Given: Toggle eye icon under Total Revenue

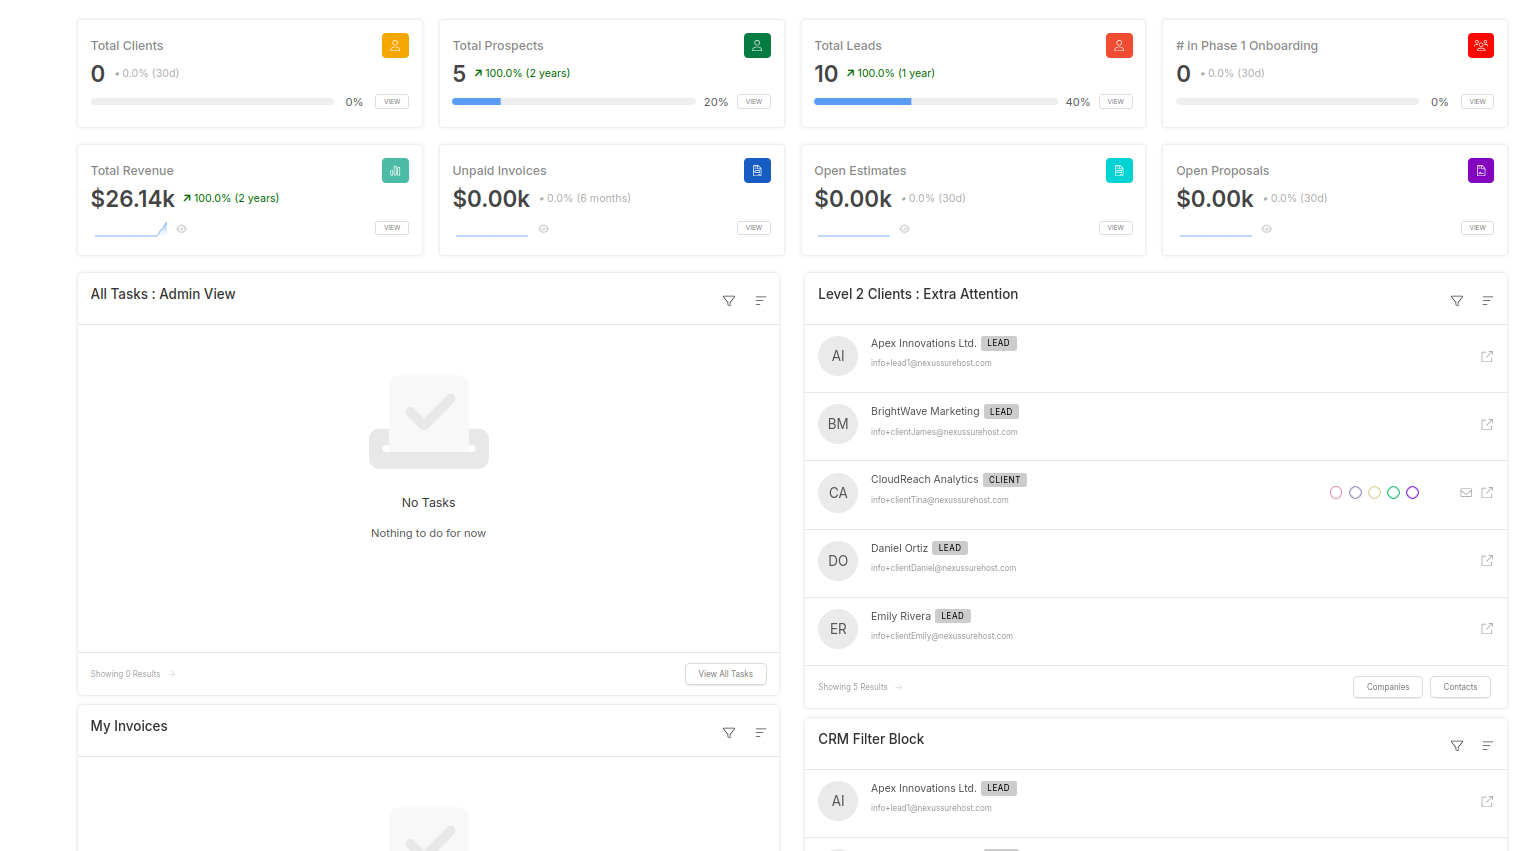Looking at the screenshot, I should coord(182,229).
